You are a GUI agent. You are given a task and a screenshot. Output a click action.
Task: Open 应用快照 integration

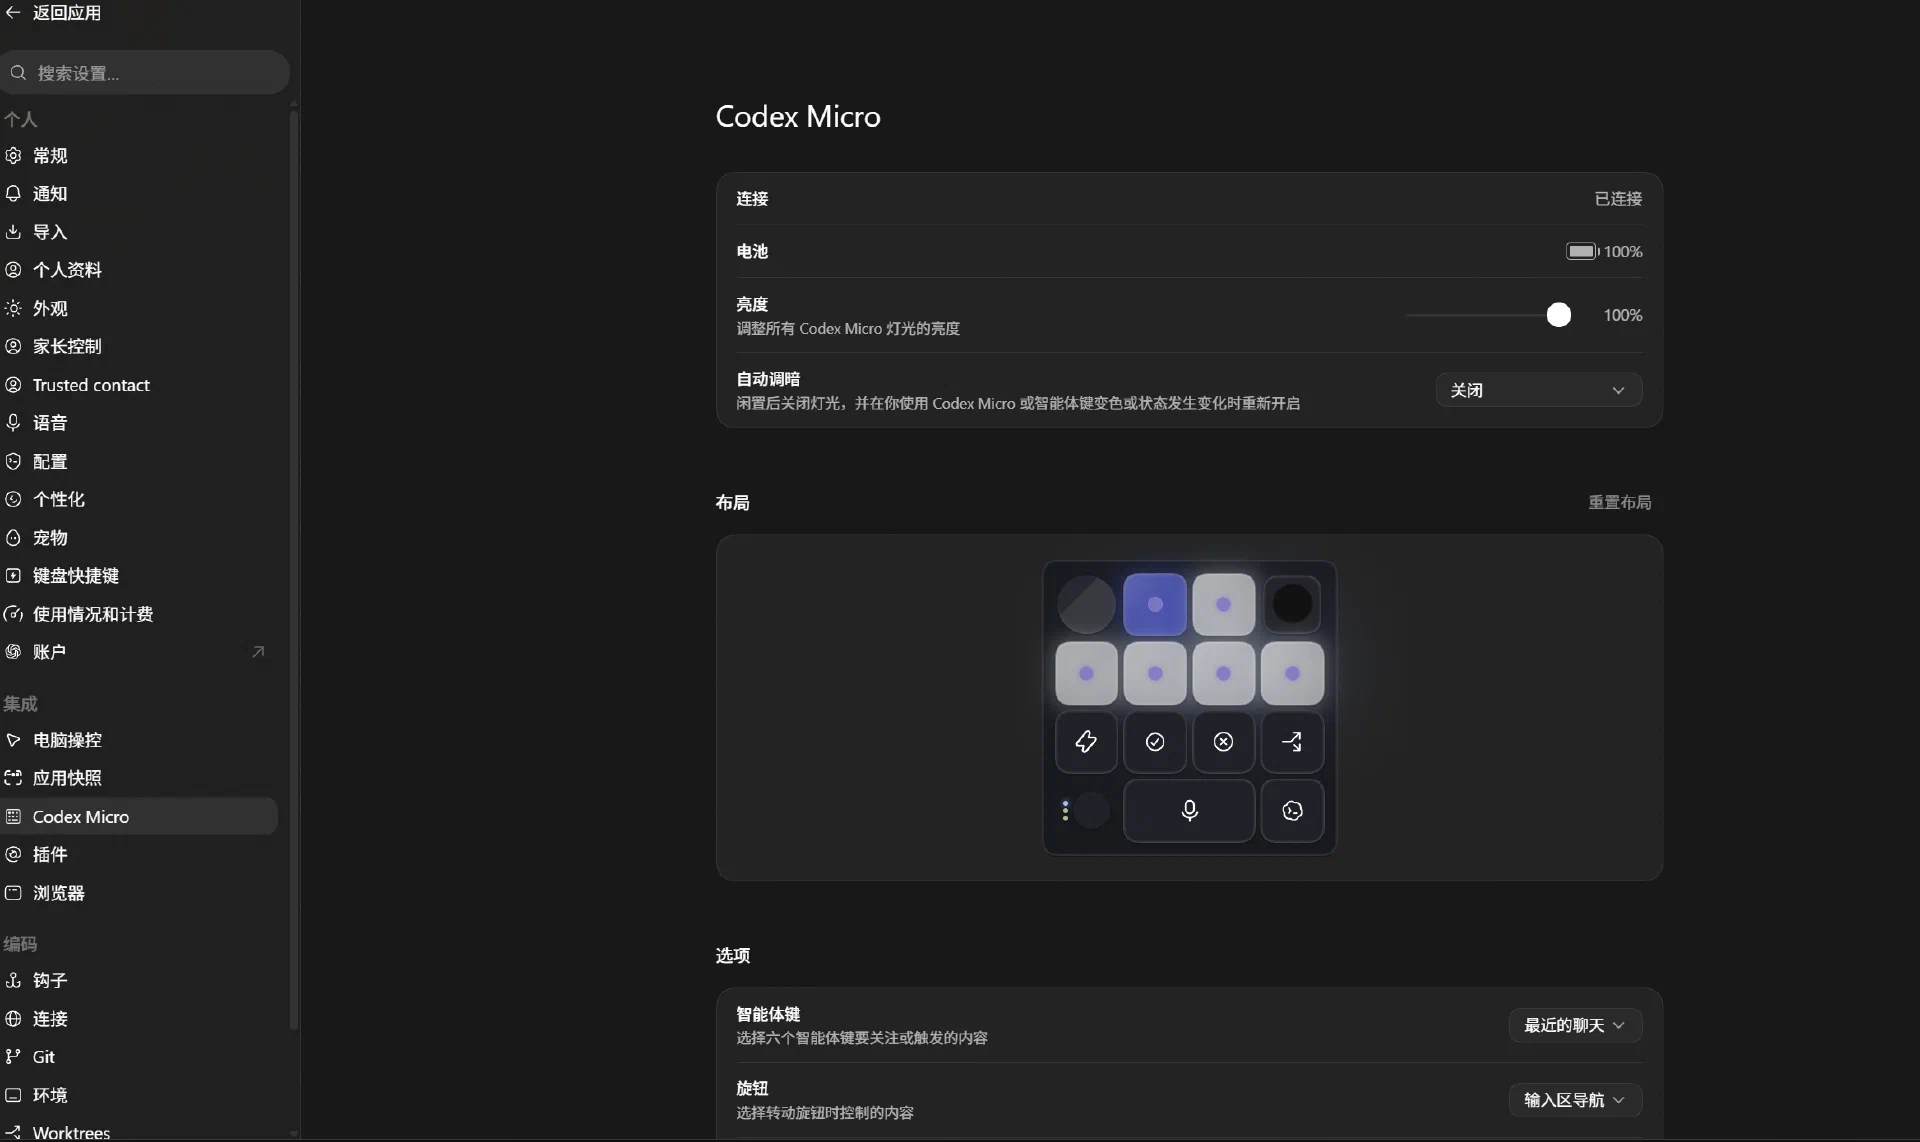click(139, 778)
